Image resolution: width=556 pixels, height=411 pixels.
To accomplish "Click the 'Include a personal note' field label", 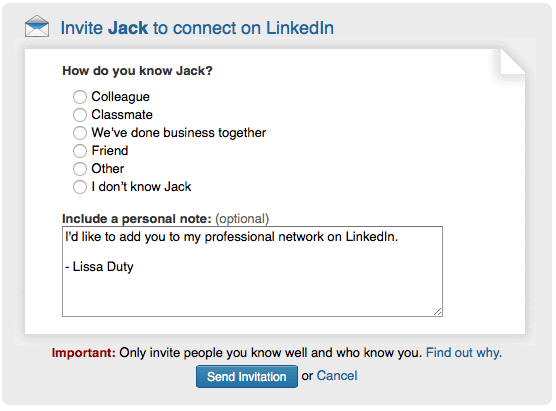I will pos(137,219).
